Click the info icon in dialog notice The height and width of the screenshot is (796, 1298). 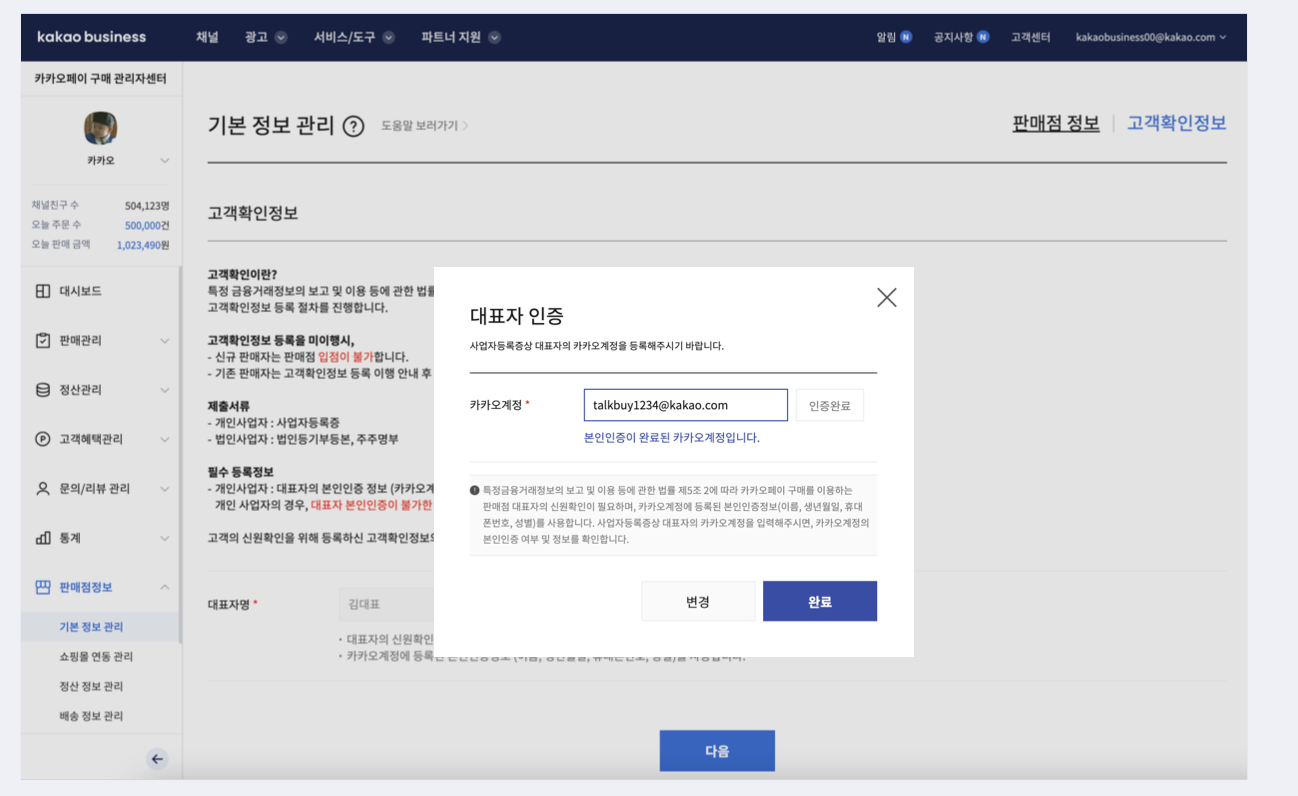point(474,490)
